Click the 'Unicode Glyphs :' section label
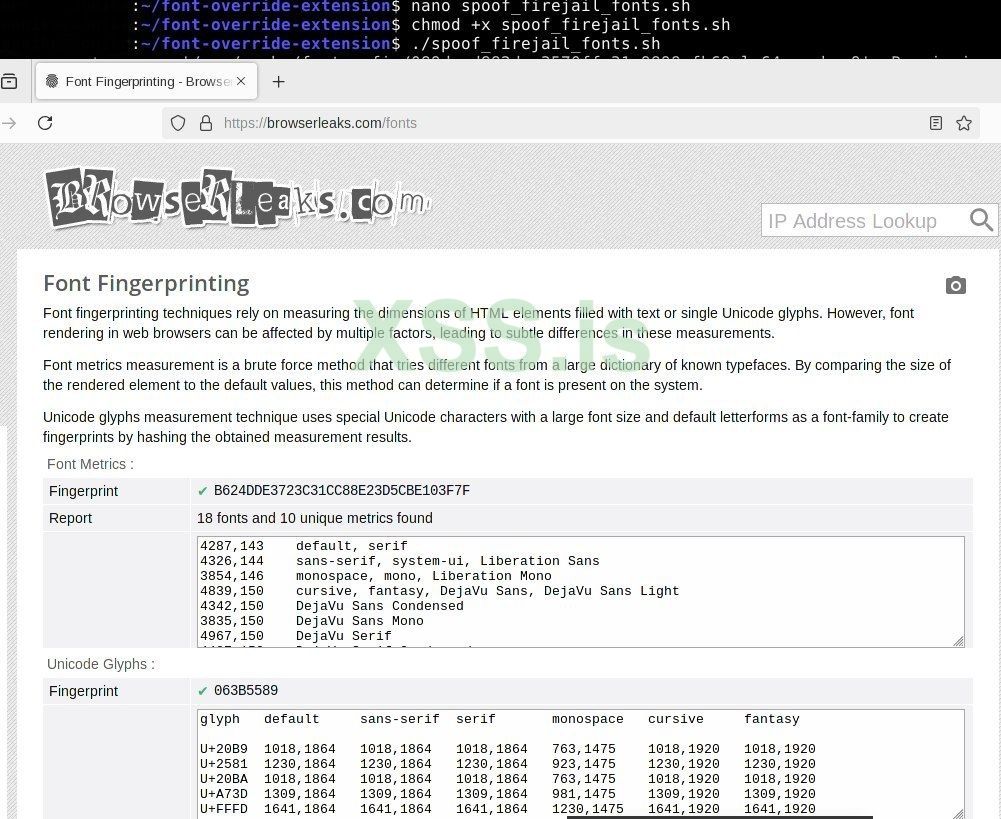Image resolution: width=1001 pixels, height=819 pixels. [x=101, y=664]
